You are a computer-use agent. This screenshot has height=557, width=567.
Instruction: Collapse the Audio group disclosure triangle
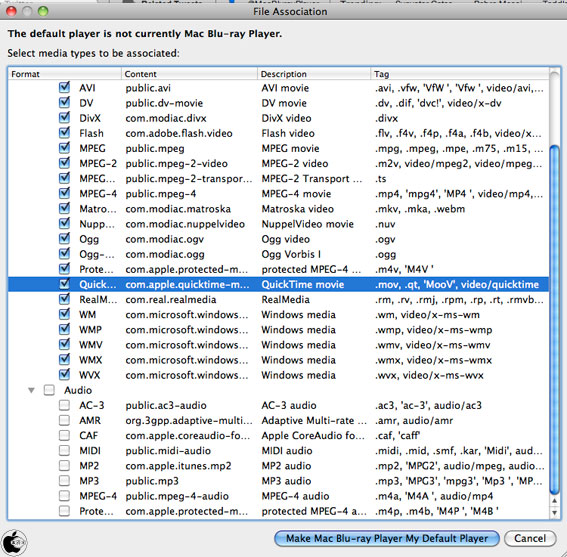click(x=31, y=390)
